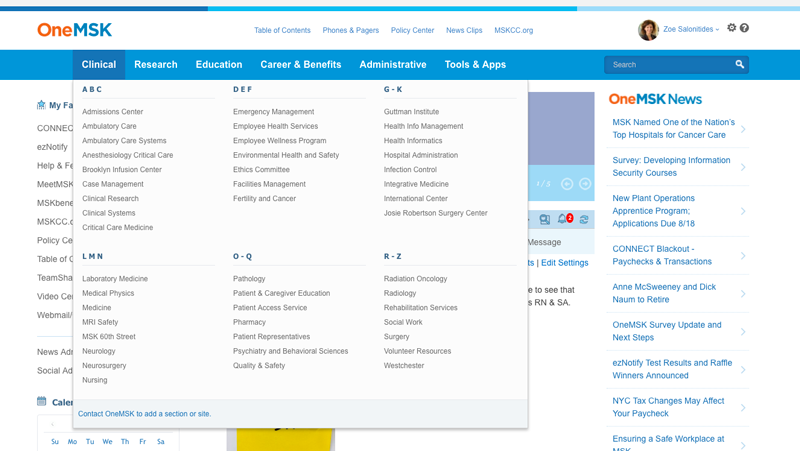Click the calendar icon in sidebar
The height and width of the screenshot is (451, 800).
pyautogui.click(x=41, y=402)
